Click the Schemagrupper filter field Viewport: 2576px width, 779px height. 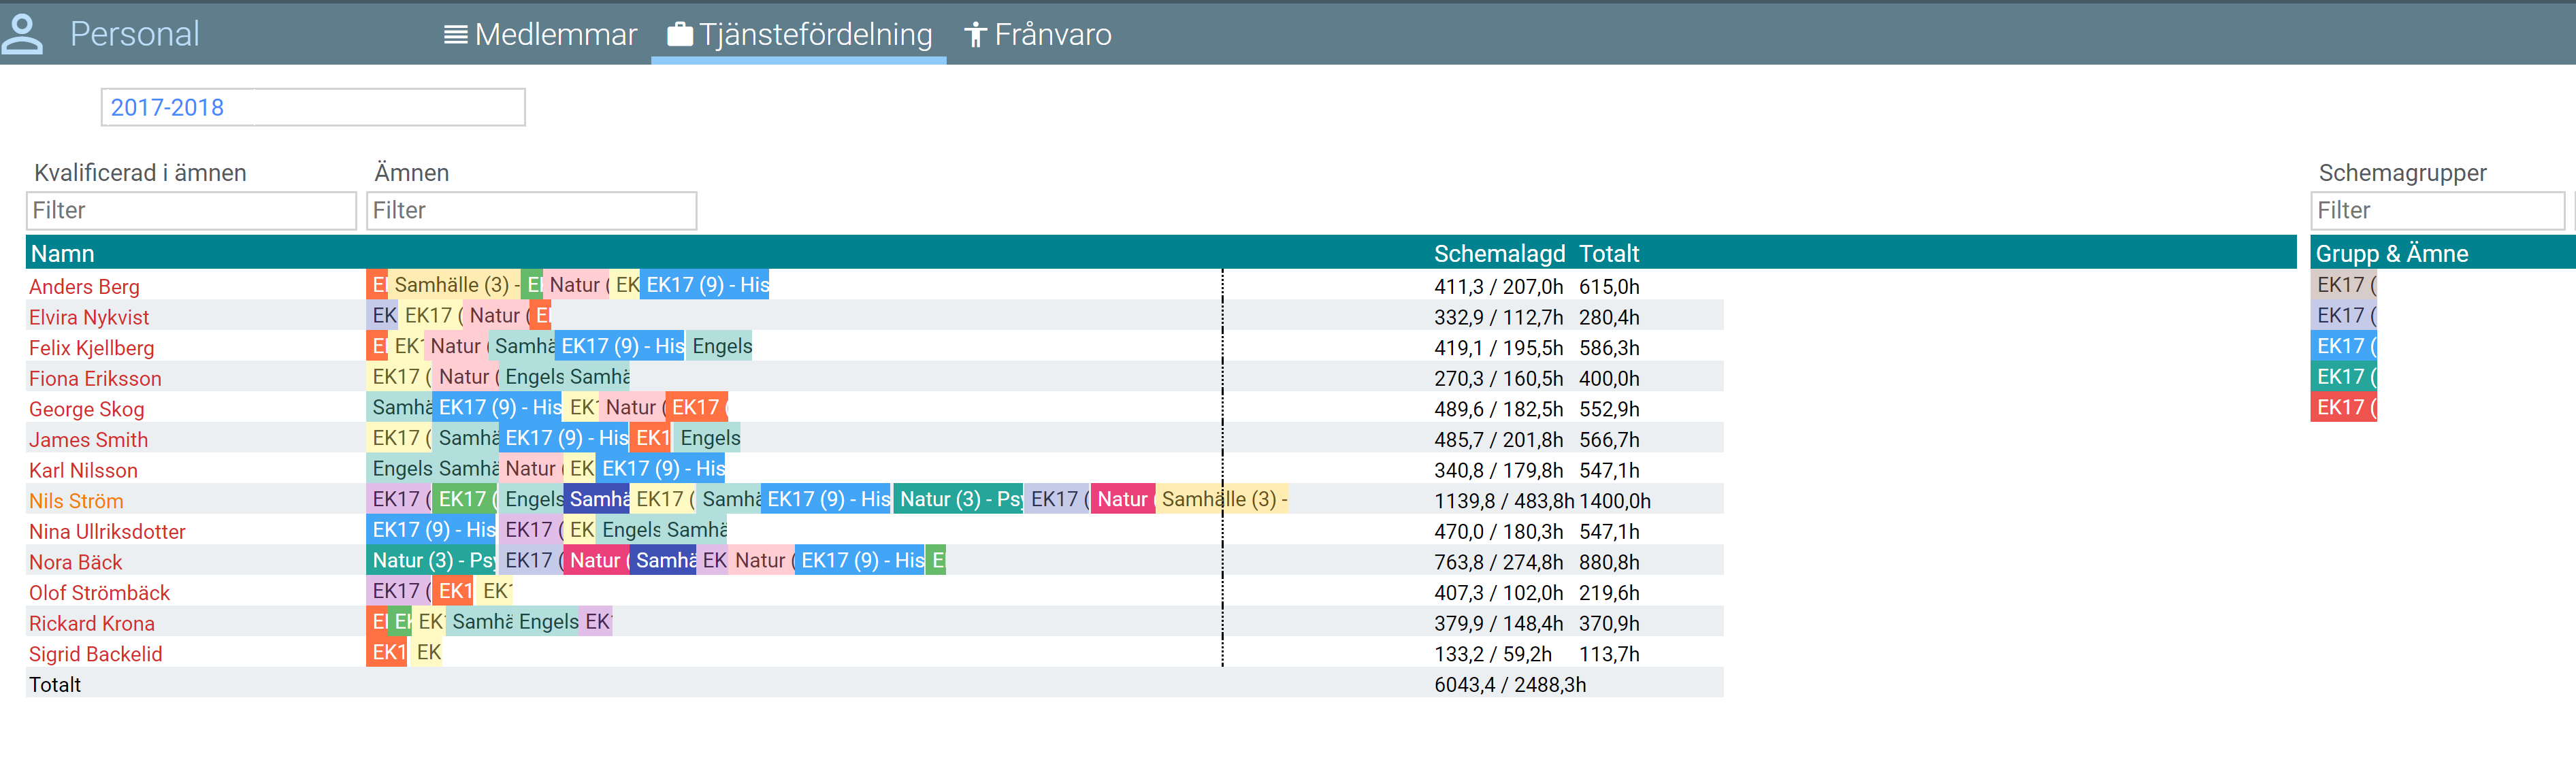pos(2437,210)
